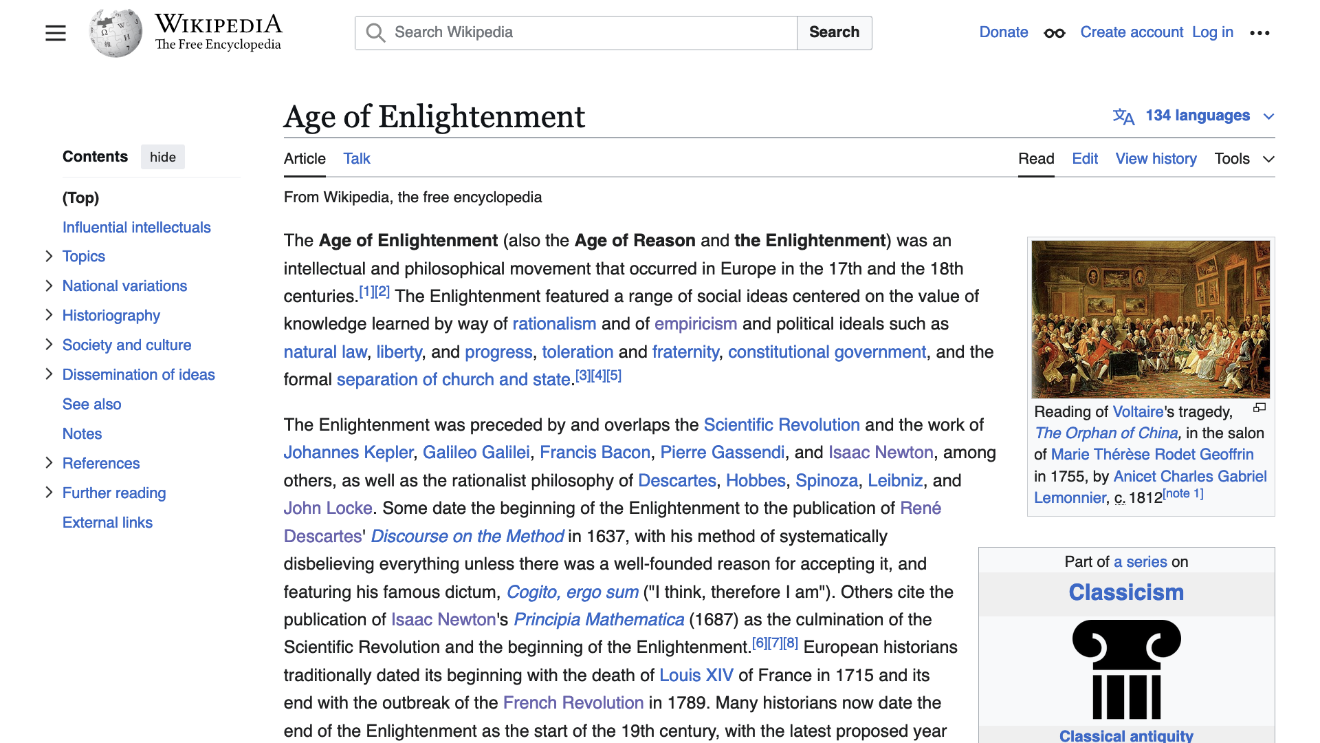Go to Influential intellectuals section
The image size is (1320, 743).
pos(137,227)
